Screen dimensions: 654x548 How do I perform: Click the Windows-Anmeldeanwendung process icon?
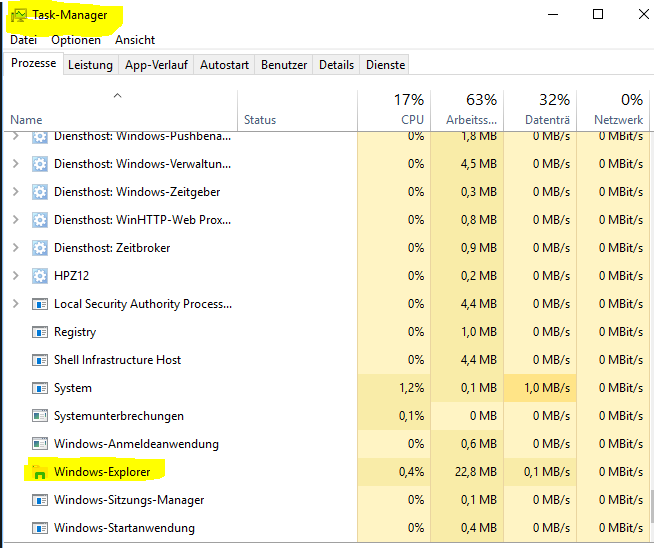pos(40,444)
